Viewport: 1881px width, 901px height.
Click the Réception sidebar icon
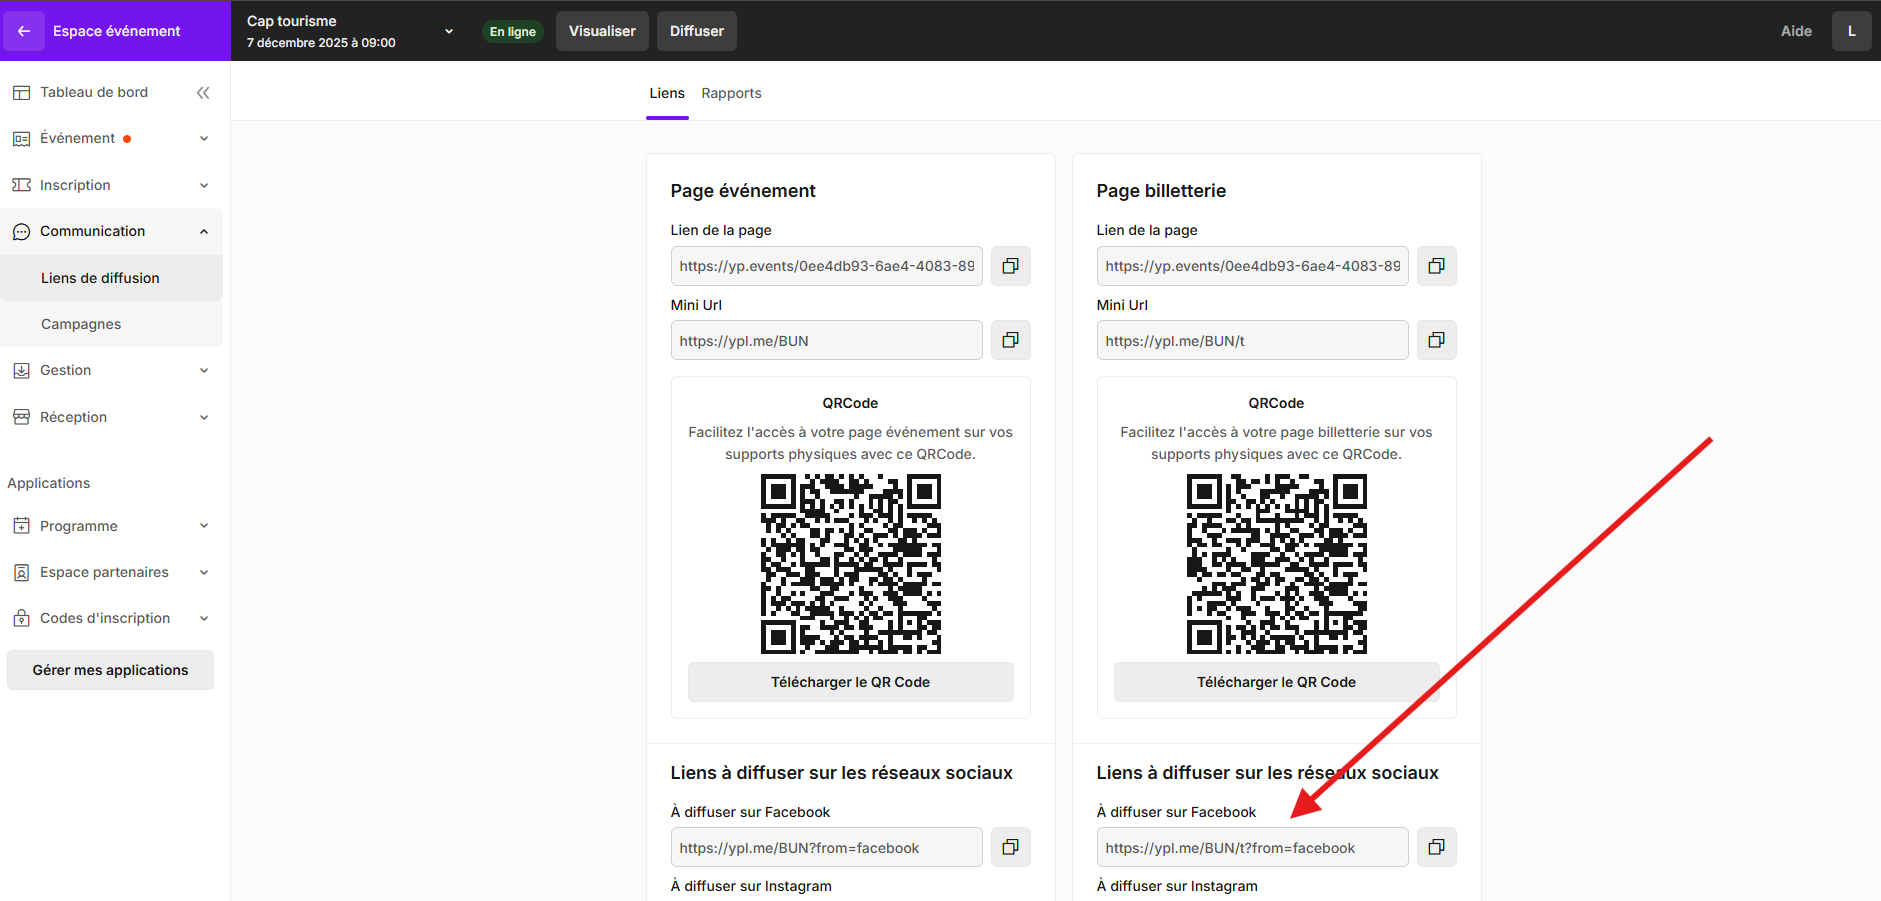(x=21, y=417)
